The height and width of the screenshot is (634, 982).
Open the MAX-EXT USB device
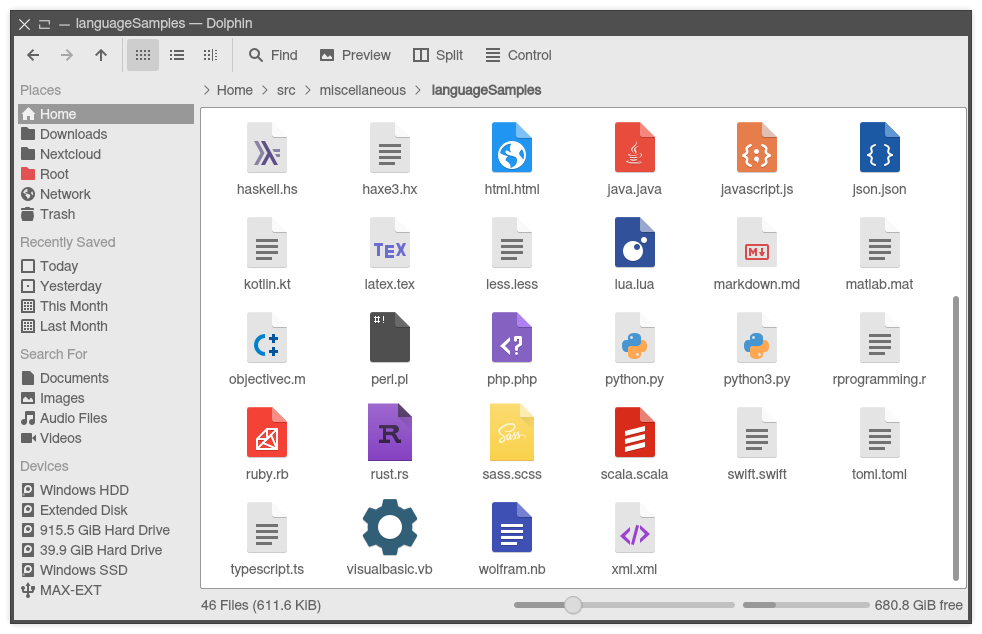[106, 590]
